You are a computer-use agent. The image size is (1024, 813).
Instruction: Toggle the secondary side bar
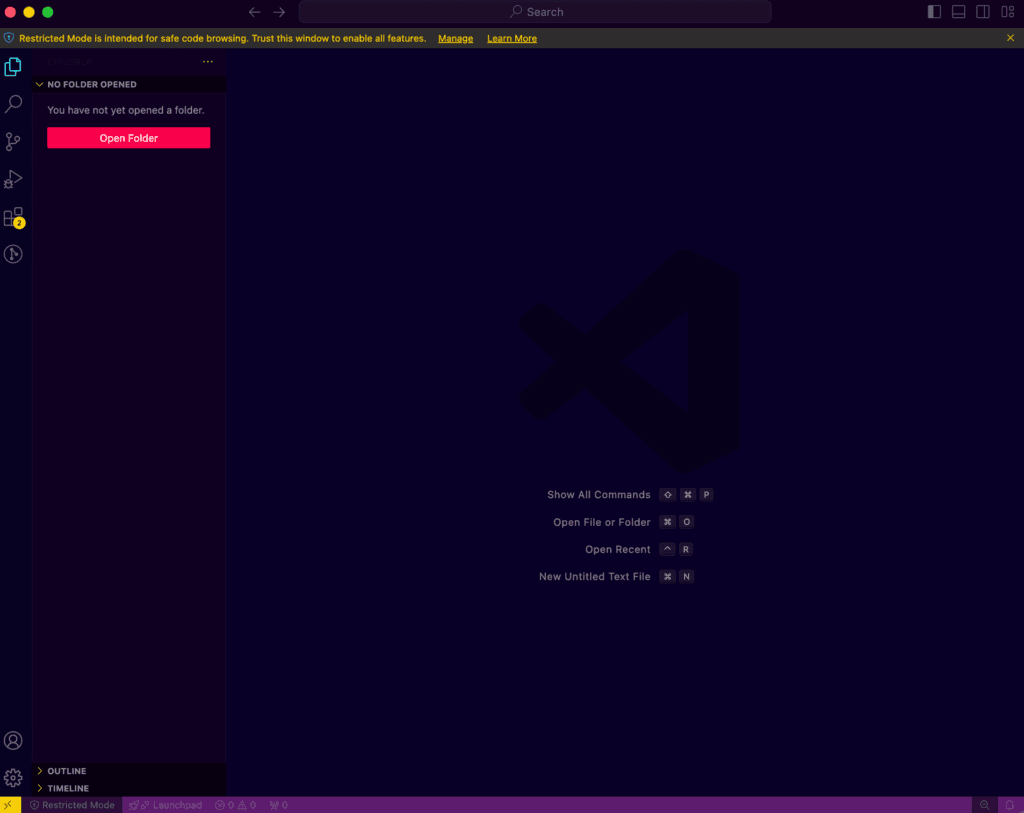[x=983, y=12]
